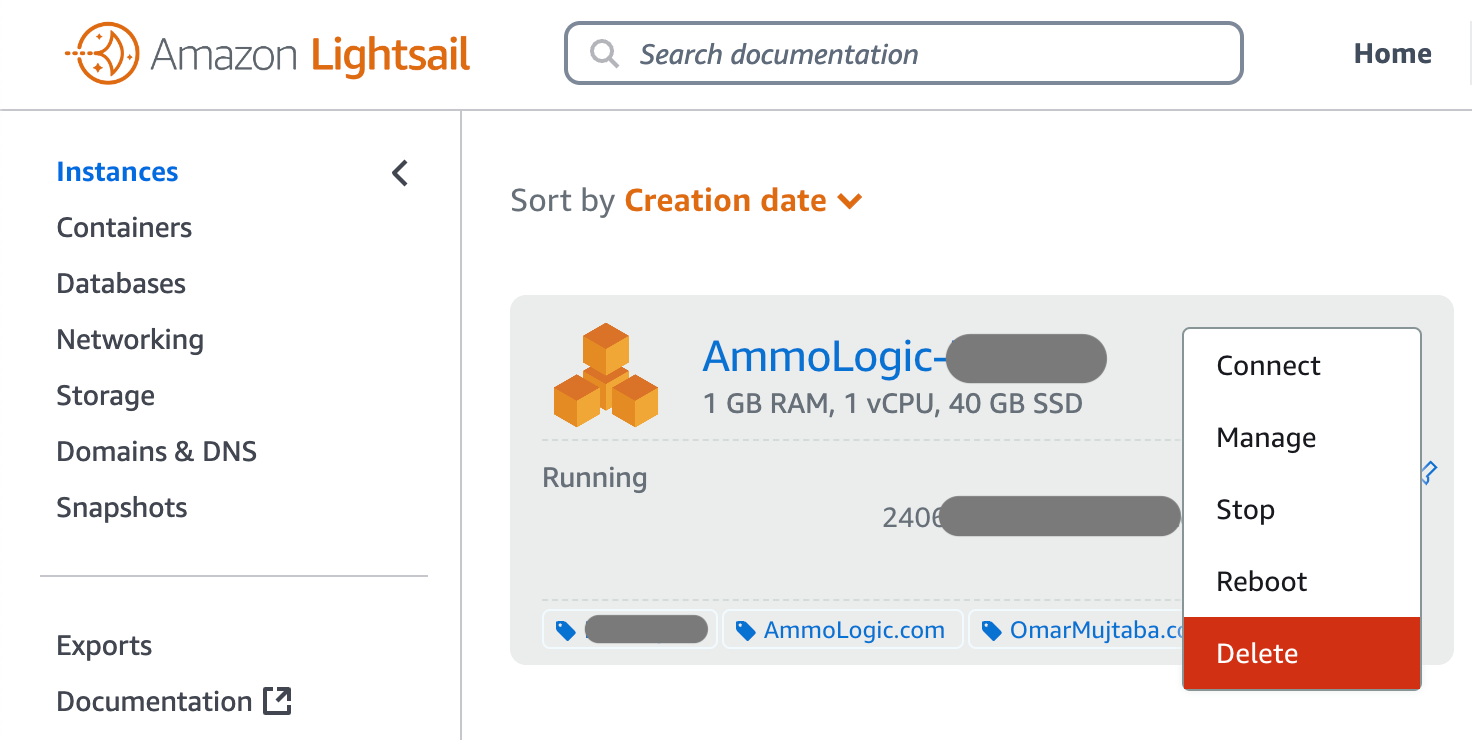Screen dimensions: 1472x740
Task: Collapse the sidebar with the left chevron
Action: pos(399,172)
